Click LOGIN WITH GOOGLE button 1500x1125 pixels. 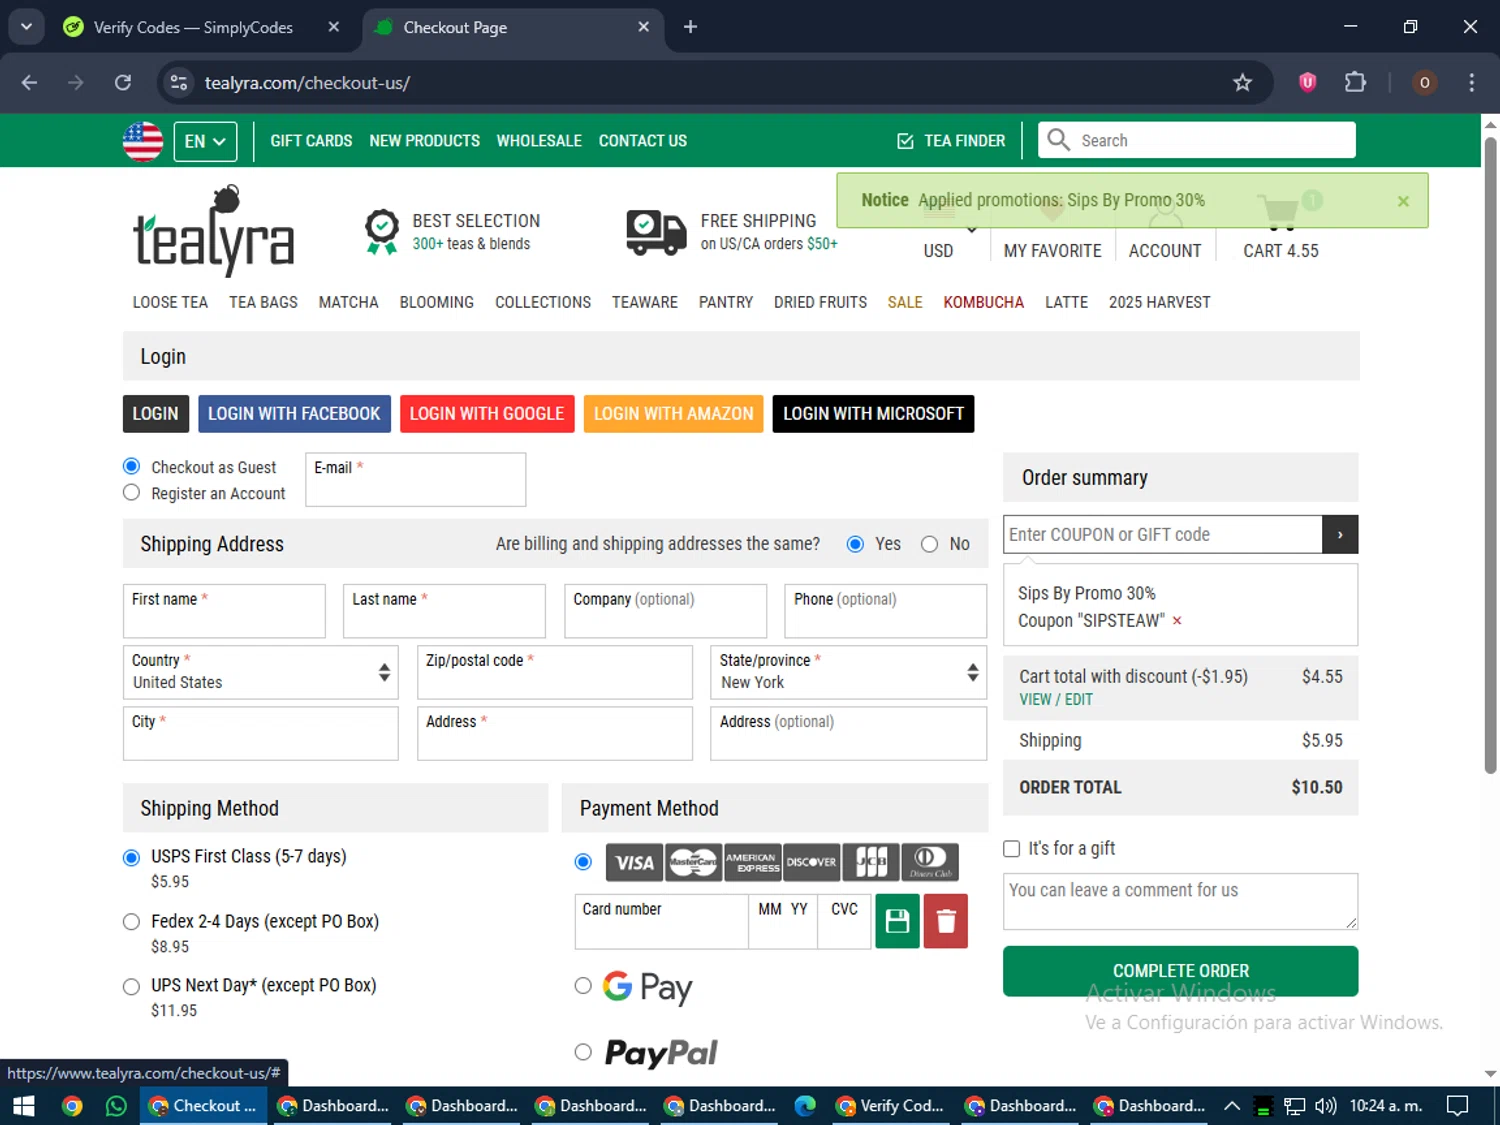click(487, 414)
